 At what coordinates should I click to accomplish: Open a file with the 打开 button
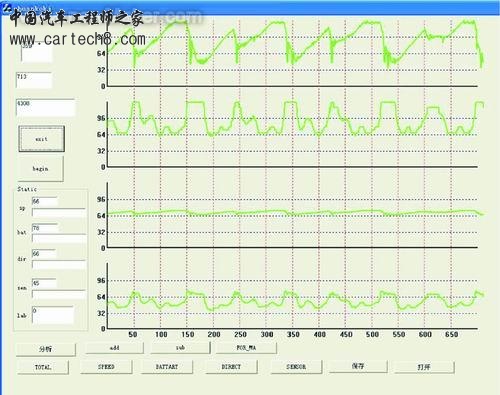click(424, 367)
